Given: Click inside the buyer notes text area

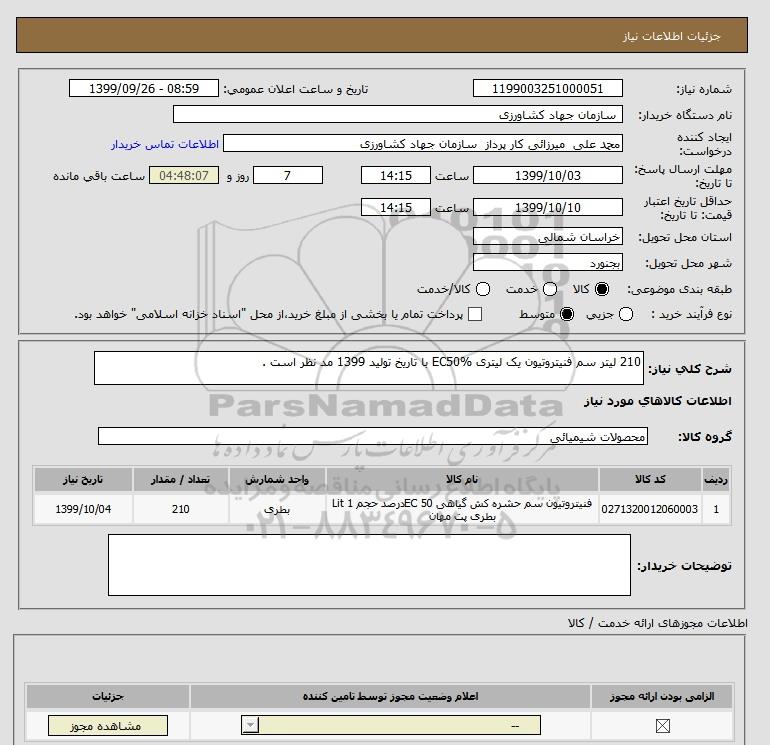Looking at the screenshot, I should 369,565.
